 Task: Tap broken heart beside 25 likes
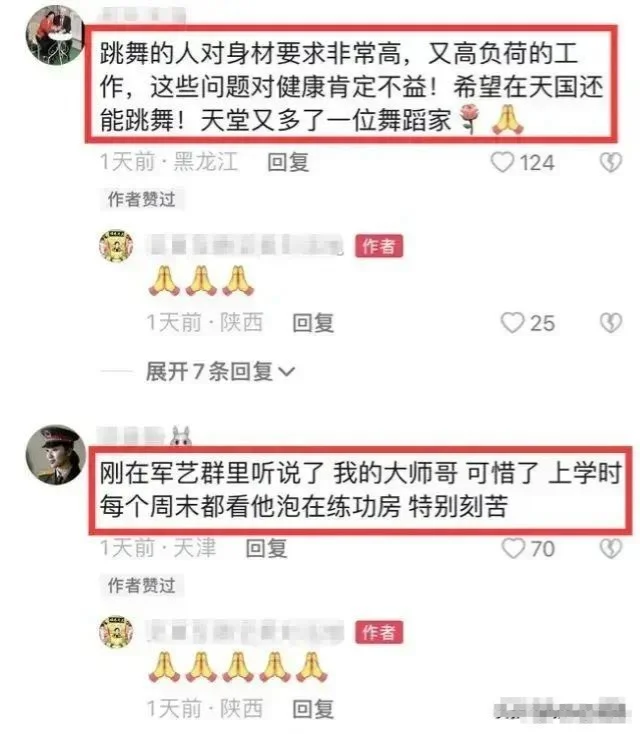coord(611,323)
